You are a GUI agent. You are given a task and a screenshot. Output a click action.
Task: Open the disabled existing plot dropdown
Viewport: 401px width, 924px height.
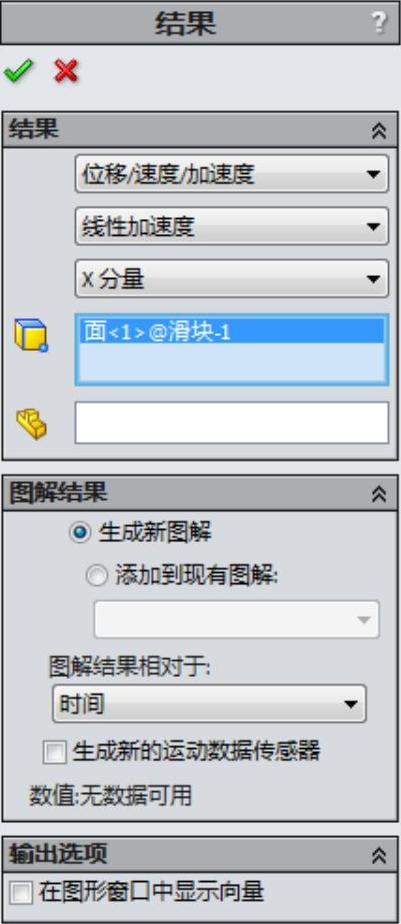tap(236, 619)
